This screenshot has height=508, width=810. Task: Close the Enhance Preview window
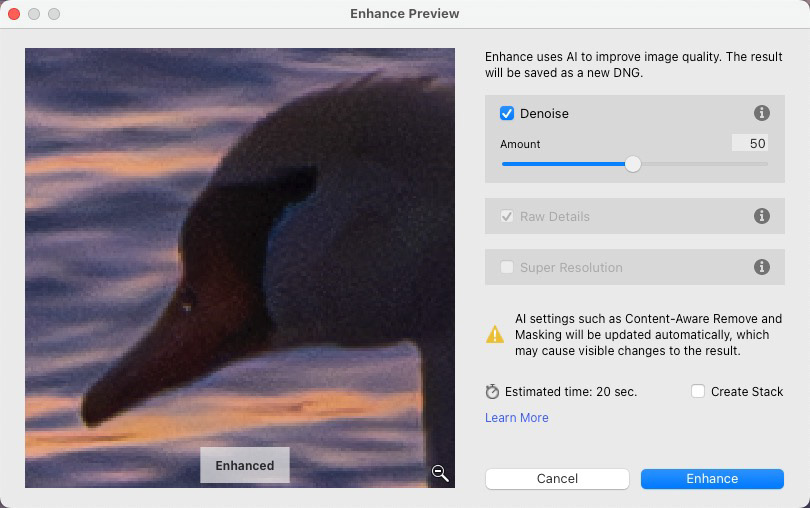click(x=14, y=14)
